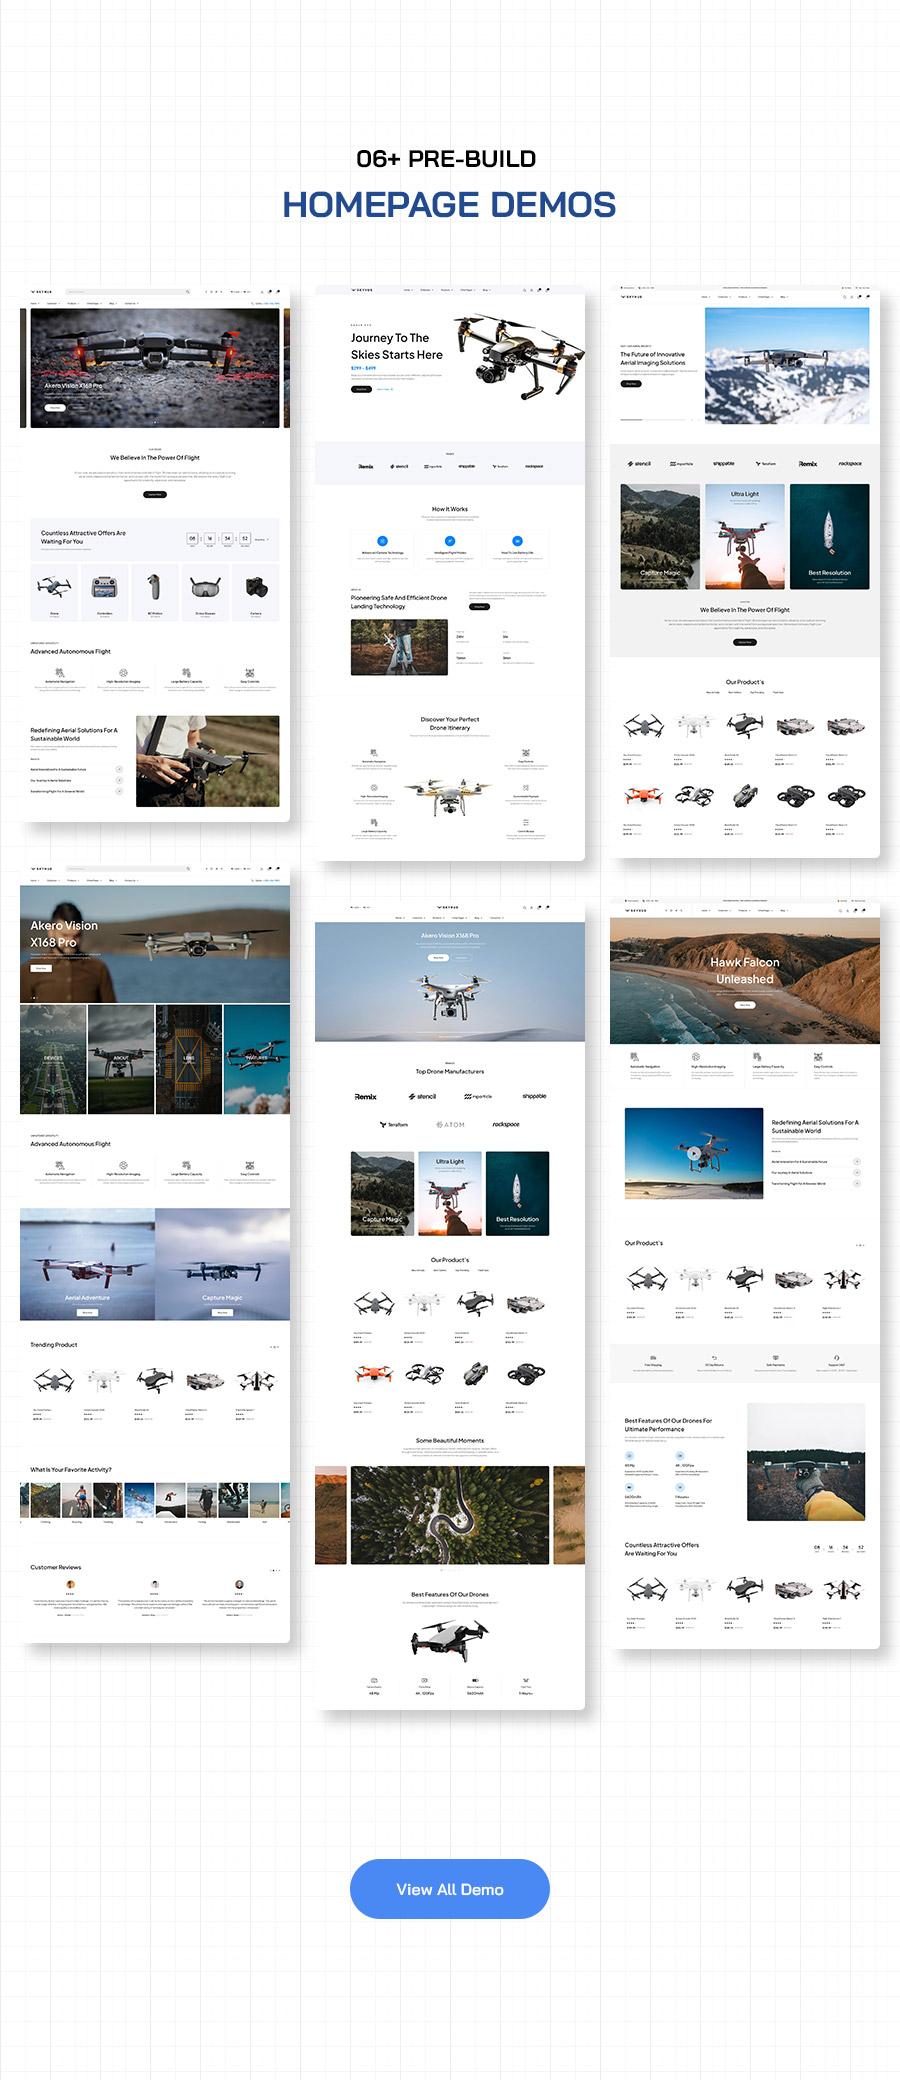Click Customer Reviews carousel arrows
900x2080 pixels.
point(274,1570)
